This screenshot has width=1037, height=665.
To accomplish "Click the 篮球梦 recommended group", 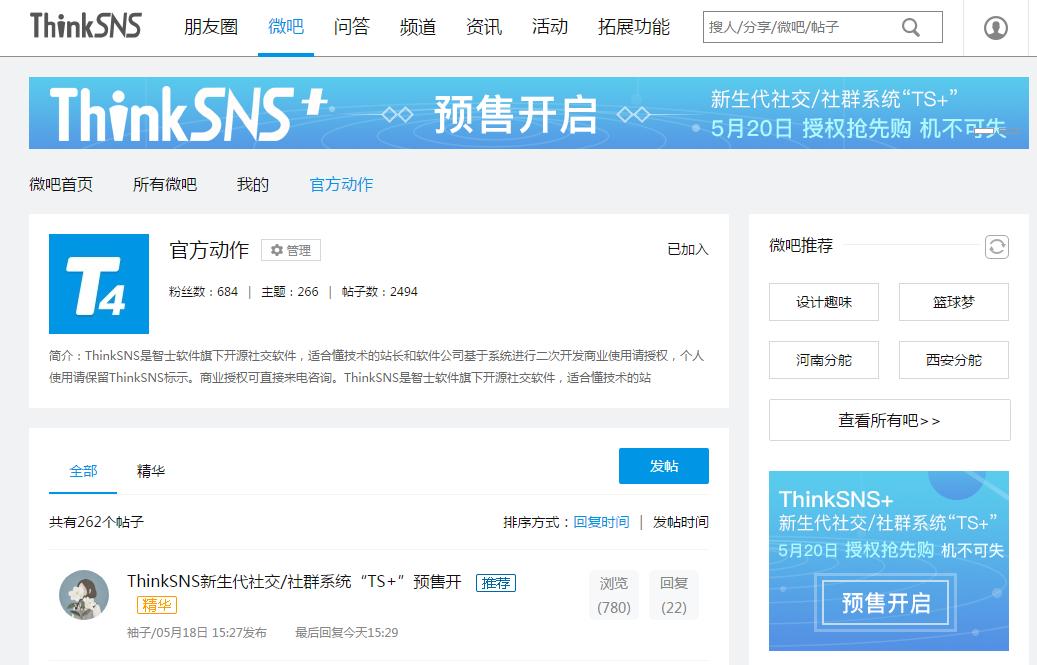I will (953, 302).
